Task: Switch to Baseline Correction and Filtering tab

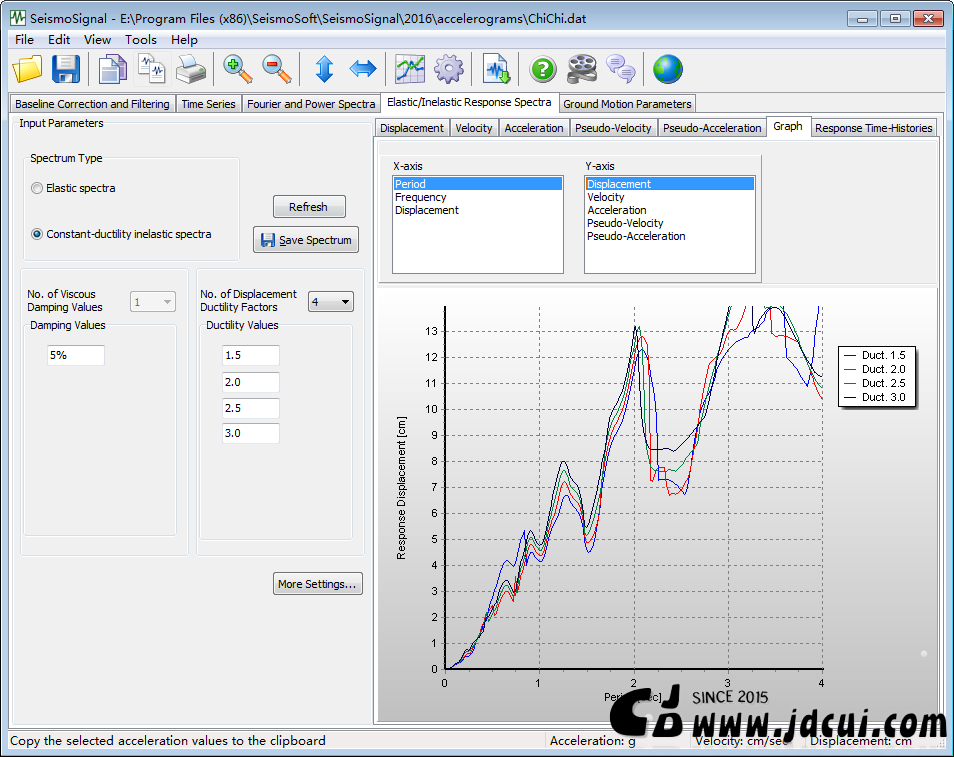Action: 92,104
